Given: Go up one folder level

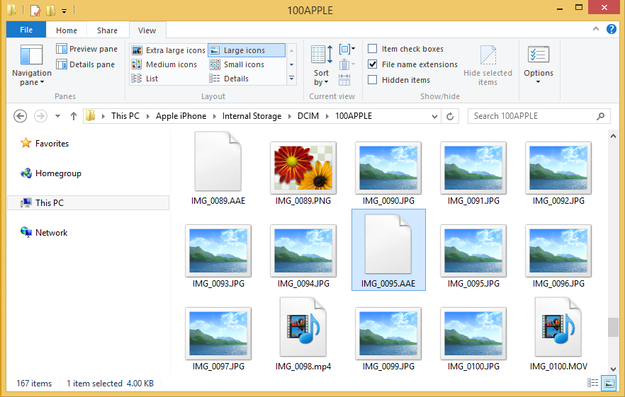Looking at the screenshot, I should coord(73,116).
